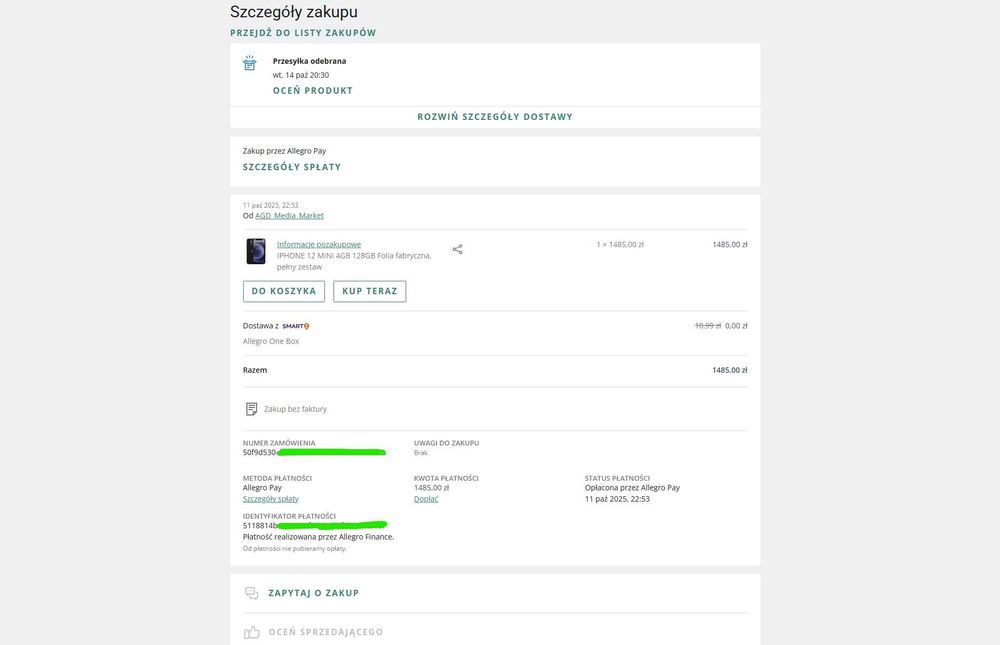
Task: Open the AGD_Media_Market seller link
Action: (x=290, y=216)
